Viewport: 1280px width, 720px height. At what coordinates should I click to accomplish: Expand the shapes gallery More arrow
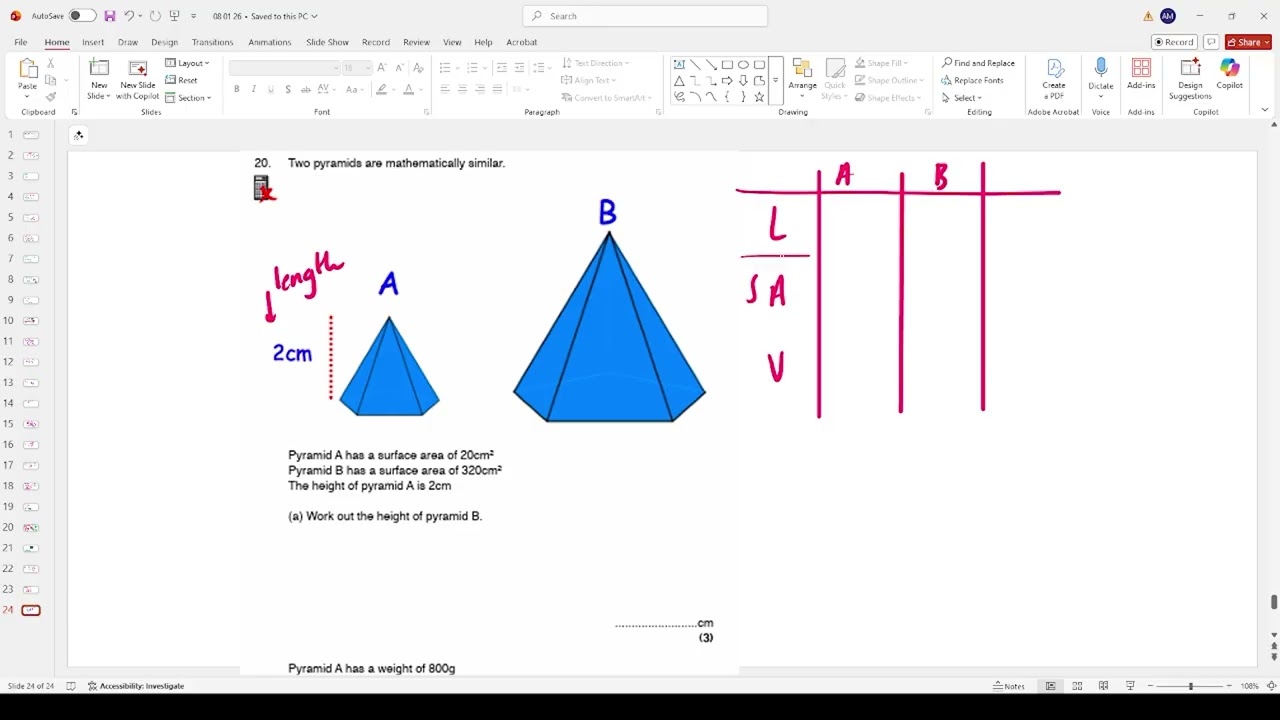click(x=776, y=81)
